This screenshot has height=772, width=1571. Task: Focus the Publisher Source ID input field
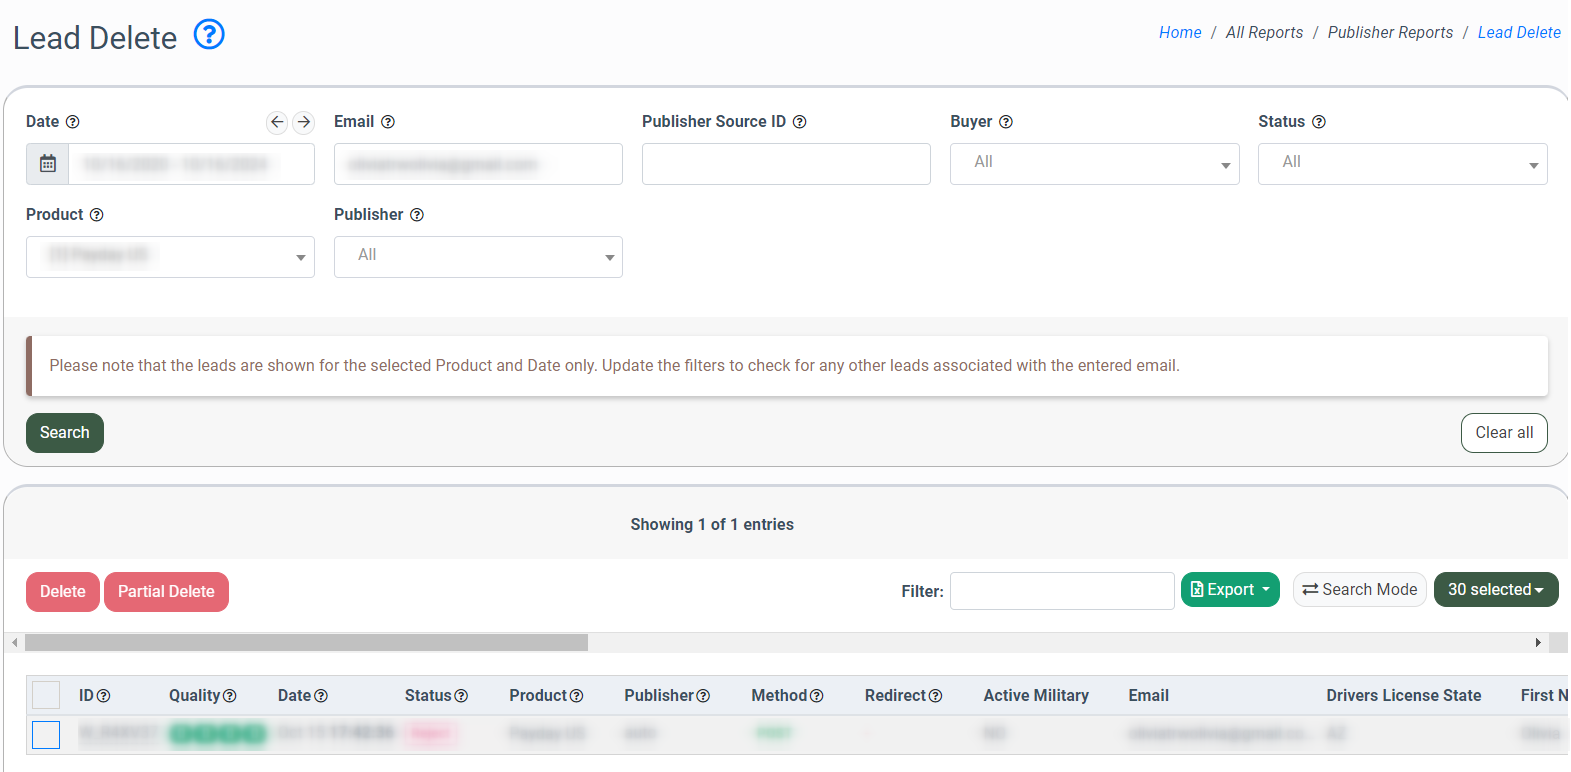click(786, 164)
